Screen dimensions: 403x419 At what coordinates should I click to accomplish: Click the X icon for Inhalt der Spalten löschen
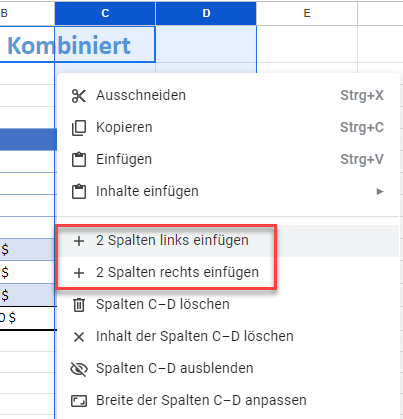tap(79, 337)
